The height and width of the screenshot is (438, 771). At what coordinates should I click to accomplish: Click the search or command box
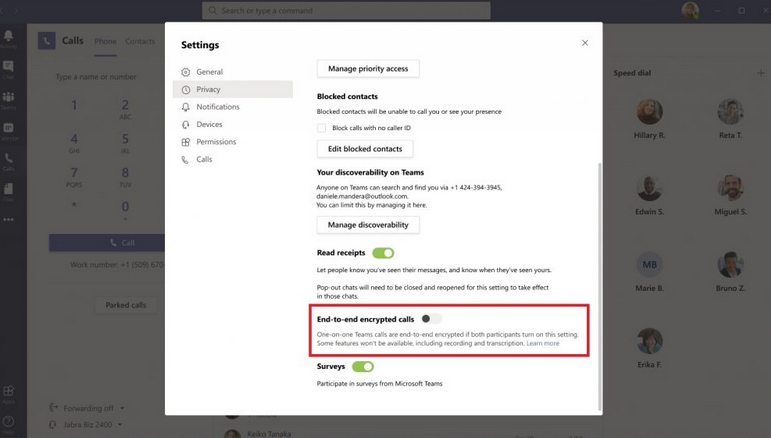coord(346,10)
